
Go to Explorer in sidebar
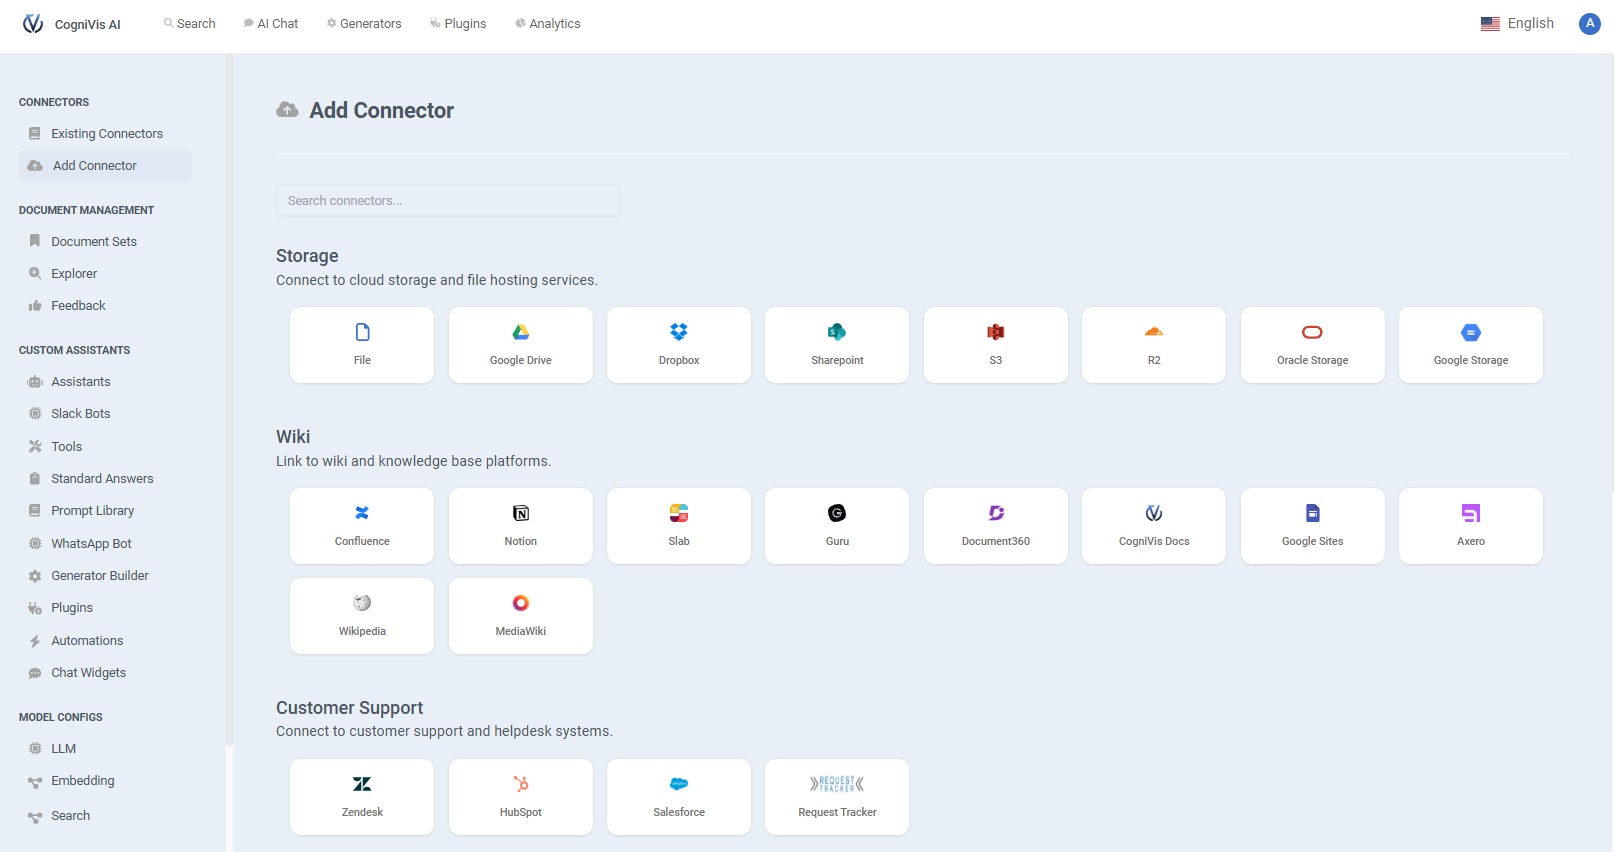[x=105, y=273]
